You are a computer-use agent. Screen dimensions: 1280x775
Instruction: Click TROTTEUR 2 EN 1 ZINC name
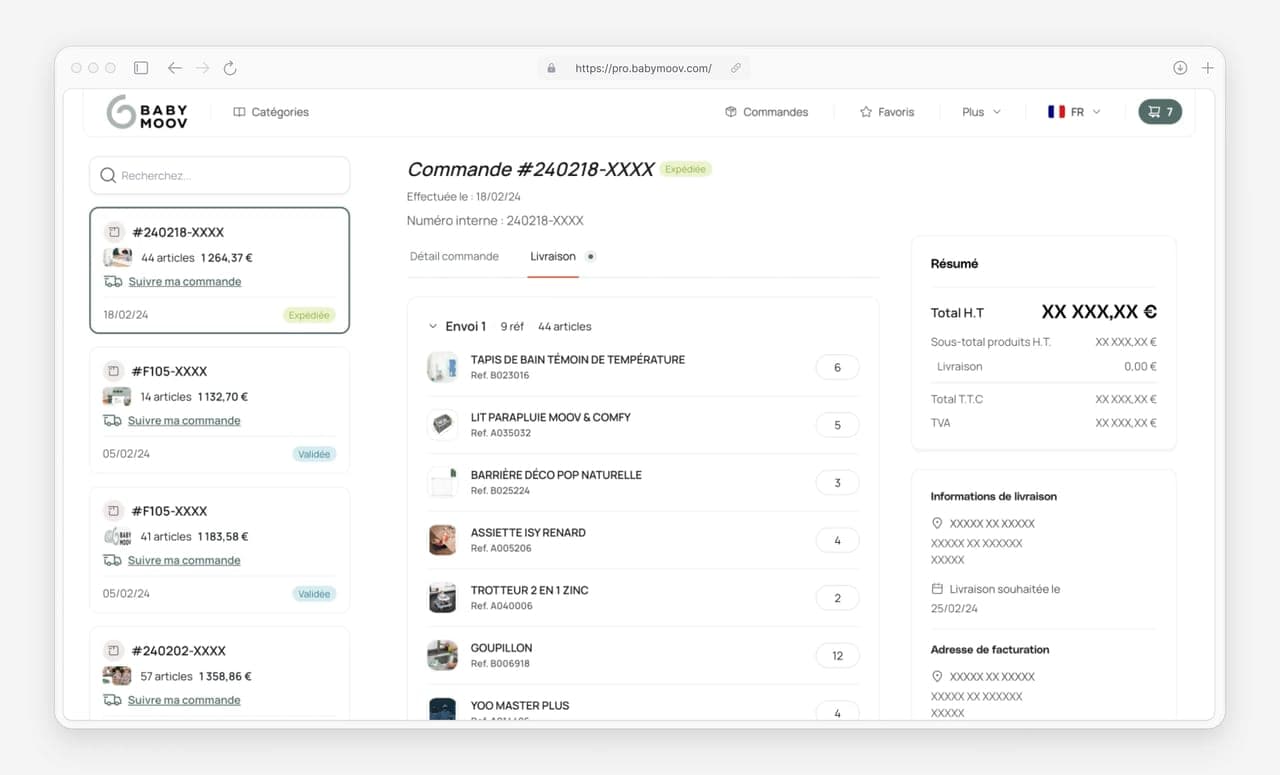(x=530, y=591)
